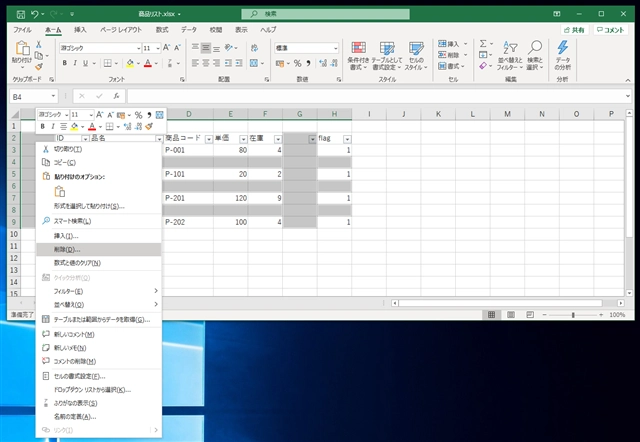
Task: Expand the Name Box dropdown
Action: [x=53, y=96]
